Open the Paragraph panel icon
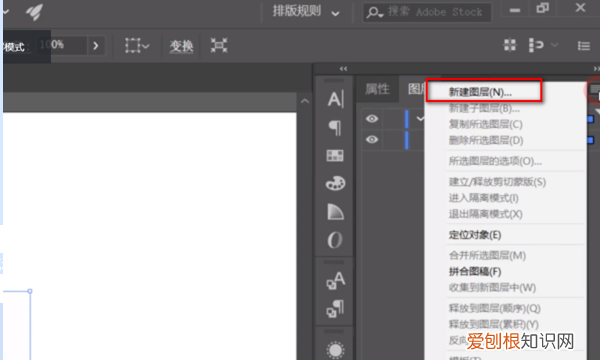The image size is (600, 360). [335, 128]
